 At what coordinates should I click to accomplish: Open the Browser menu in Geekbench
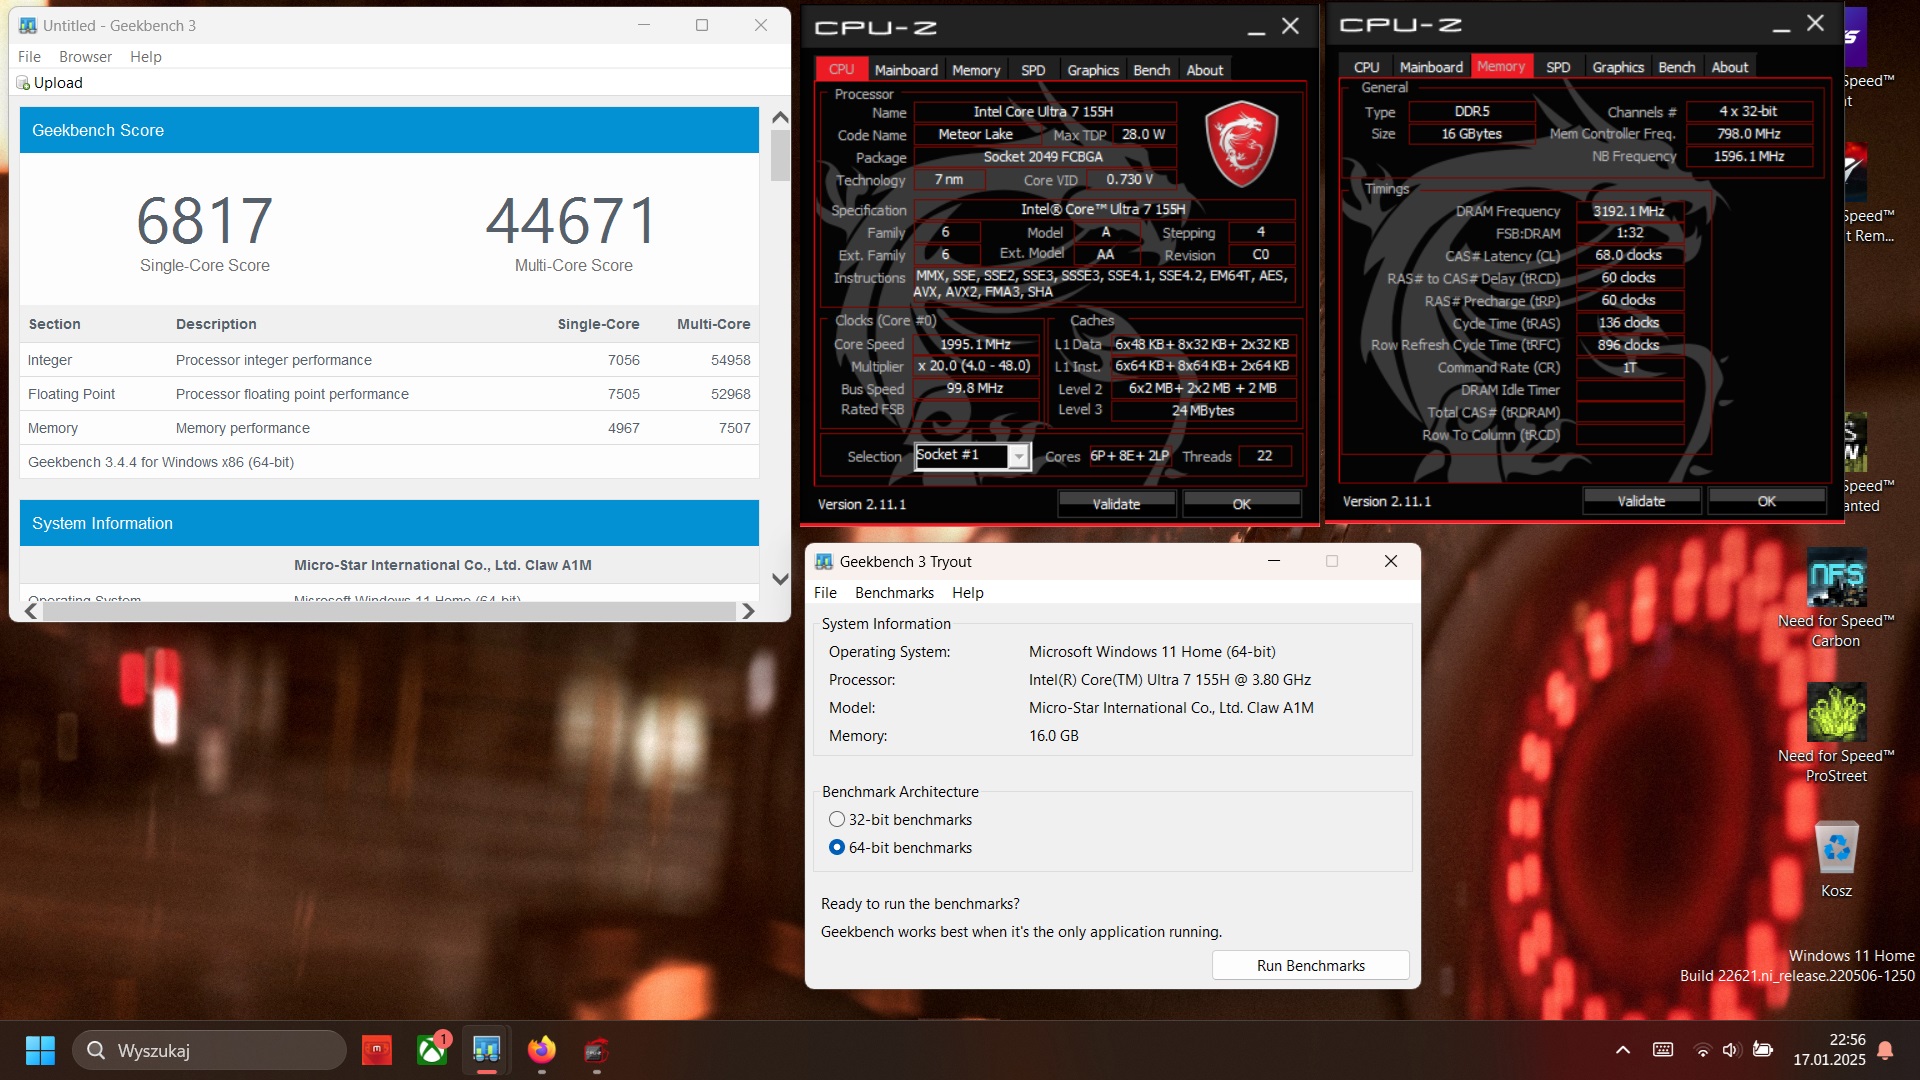coord(85,57)
